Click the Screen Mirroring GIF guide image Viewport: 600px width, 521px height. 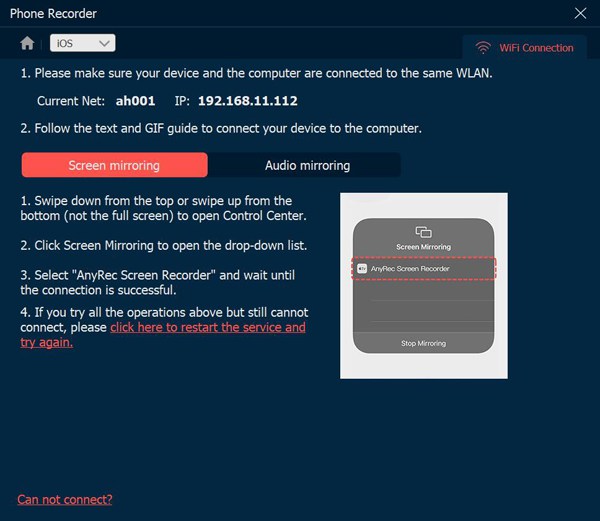tap(424, 286)
